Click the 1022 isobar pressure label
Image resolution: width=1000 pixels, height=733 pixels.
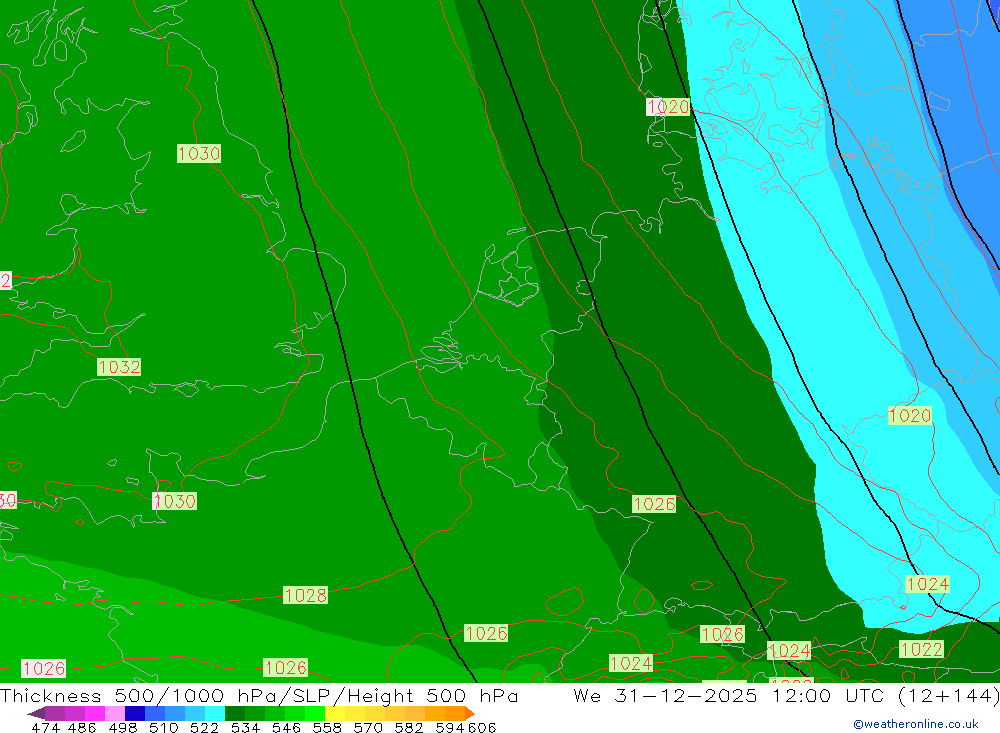click(922, 649)
